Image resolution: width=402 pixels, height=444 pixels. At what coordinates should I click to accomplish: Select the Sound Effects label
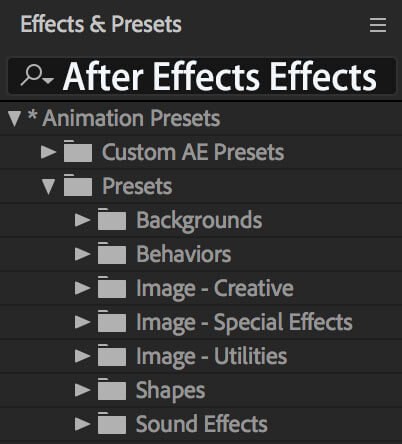(x=202, y=424)
